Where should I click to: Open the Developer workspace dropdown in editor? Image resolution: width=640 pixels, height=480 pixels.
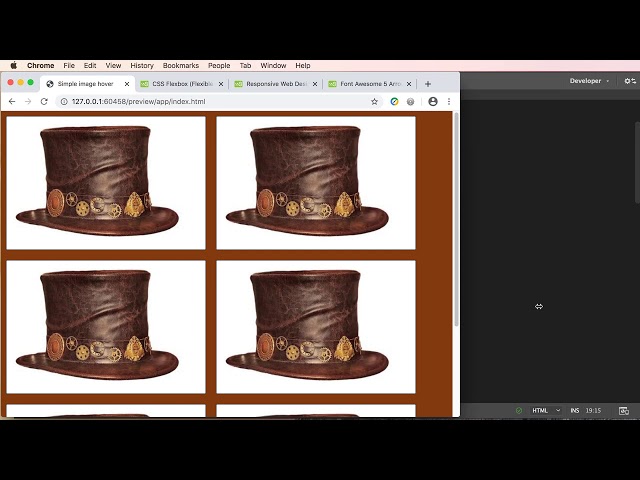click(589, 81)
